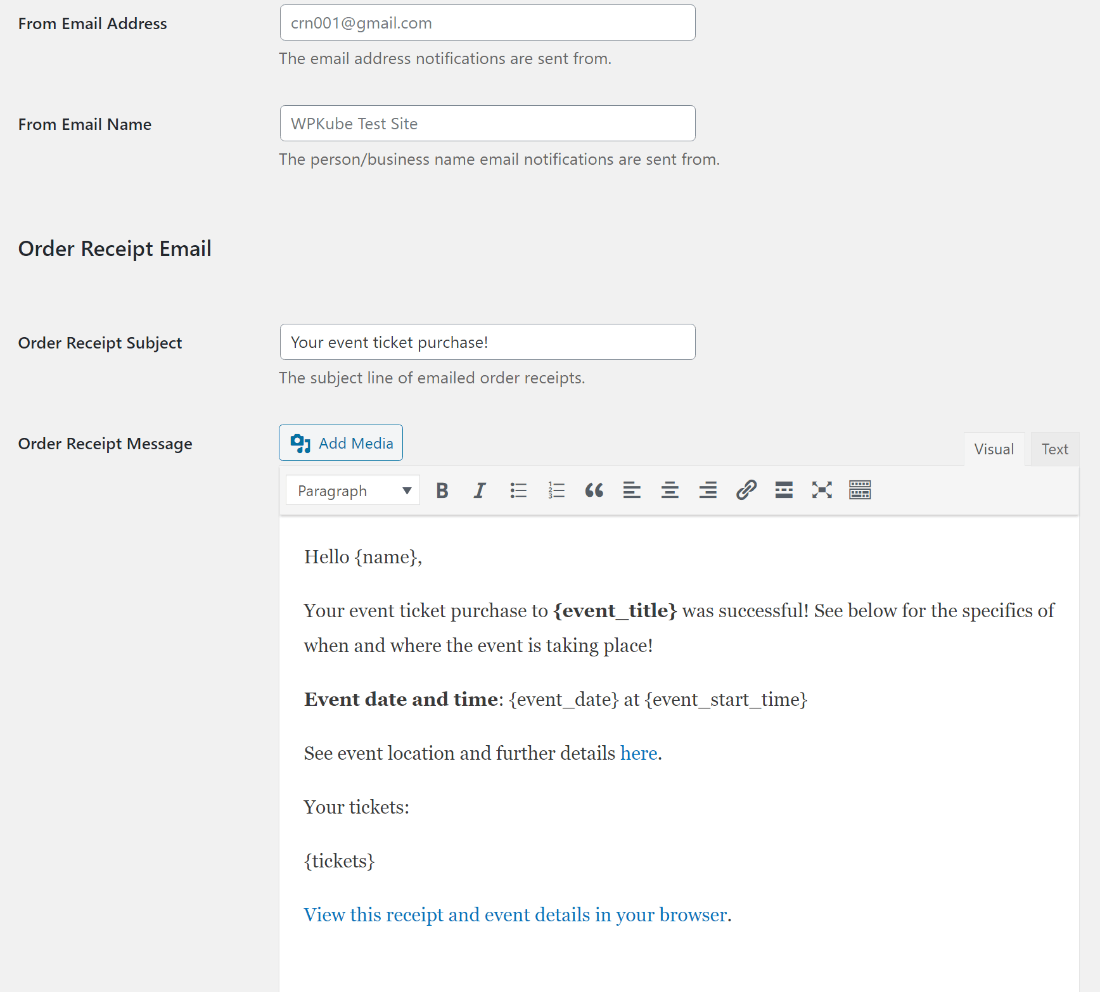Apply blockquote formatting

tap(594, 490)
